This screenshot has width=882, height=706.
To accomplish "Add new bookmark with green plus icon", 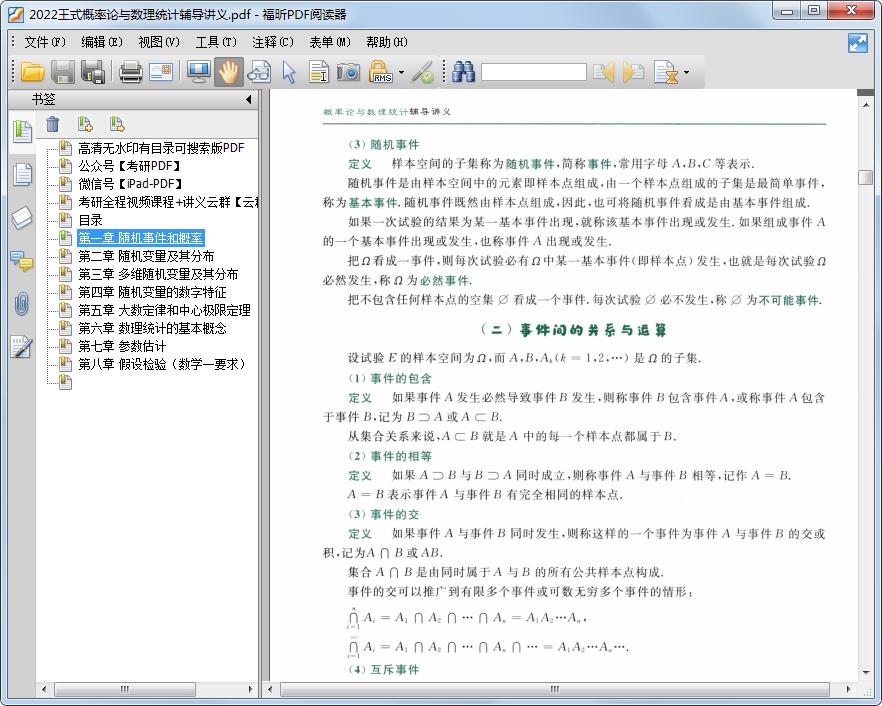I will click(x=85, y=124).
